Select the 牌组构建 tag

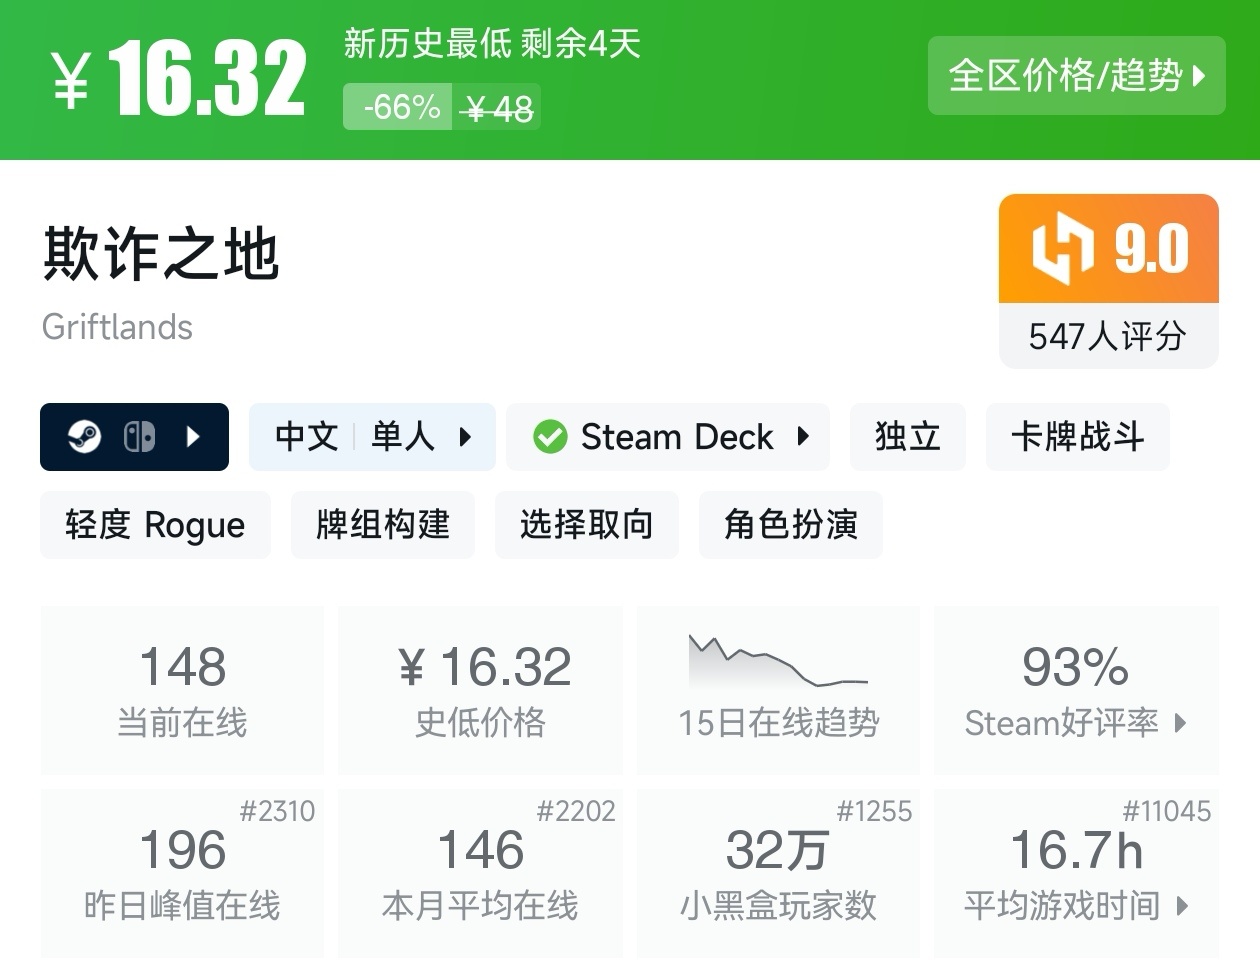[x=382, y=524]
